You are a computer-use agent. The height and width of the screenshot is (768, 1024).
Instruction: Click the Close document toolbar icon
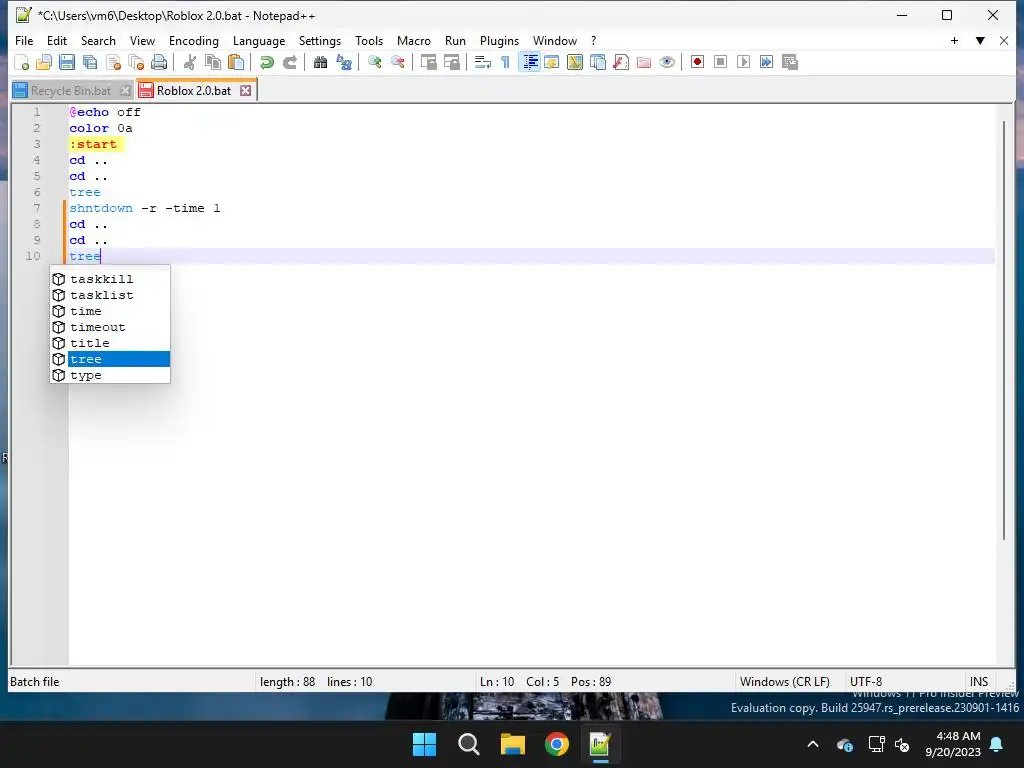coord(113,62)
